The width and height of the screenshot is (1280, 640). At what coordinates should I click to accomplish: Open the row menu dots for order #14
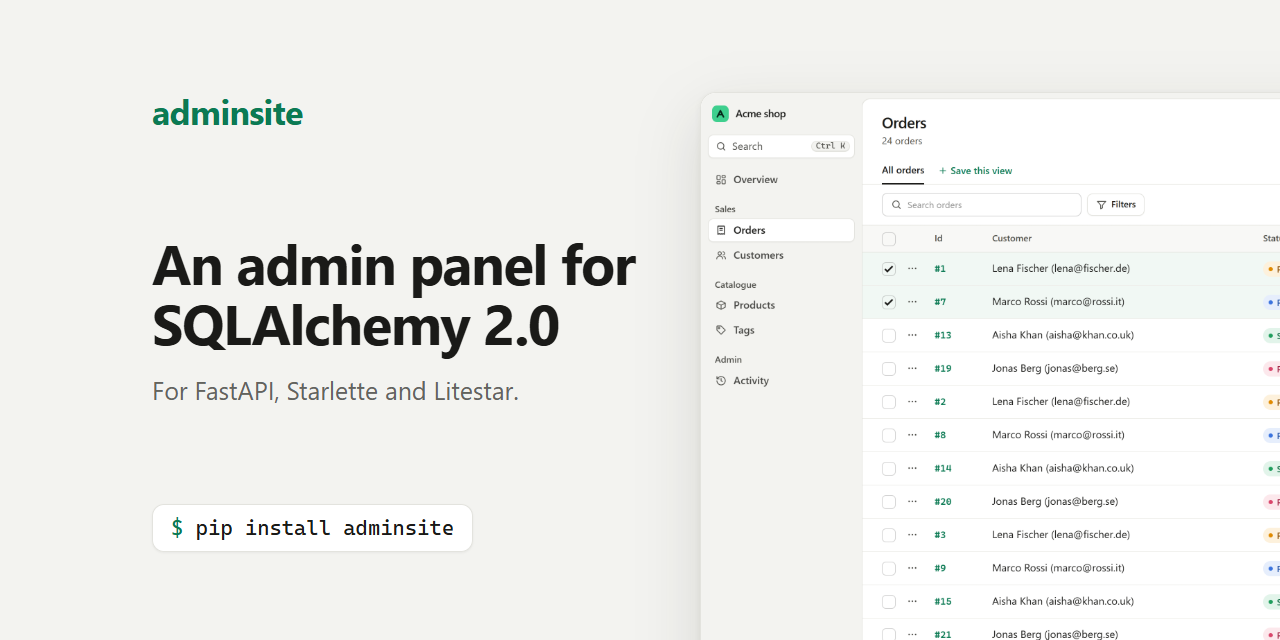click(912, 468)
